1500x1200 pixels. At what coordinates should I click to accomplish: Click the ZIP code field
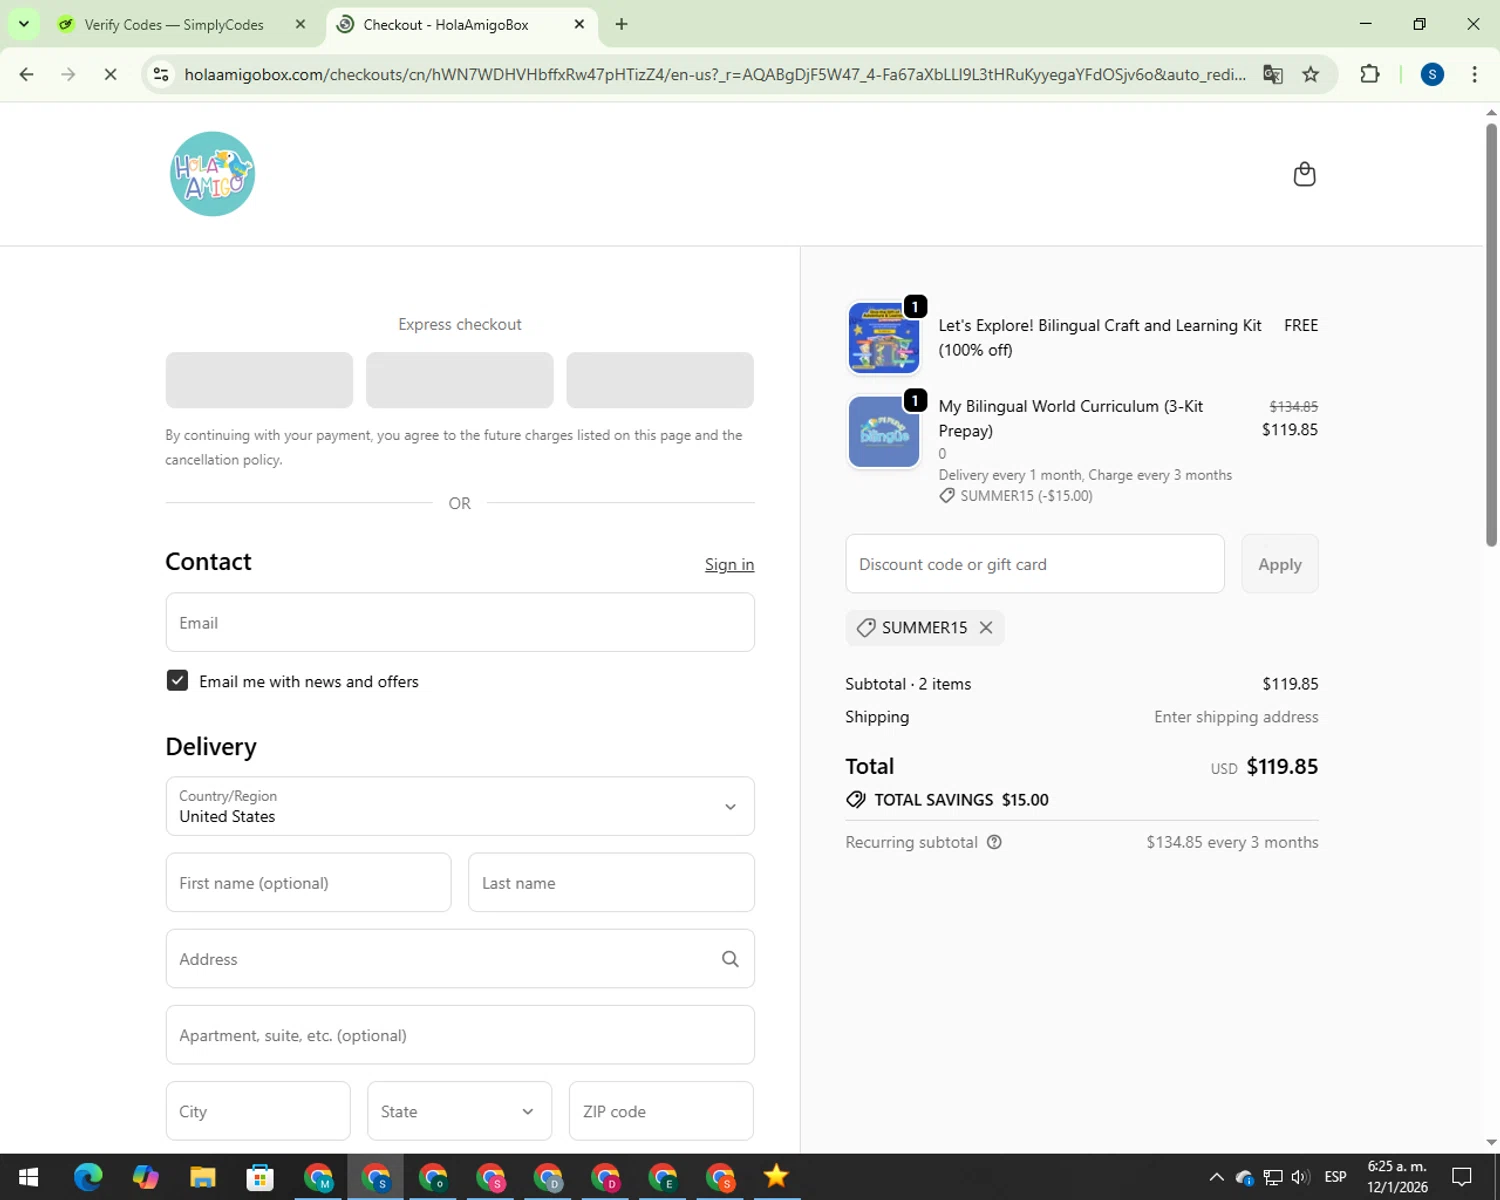661,1111
